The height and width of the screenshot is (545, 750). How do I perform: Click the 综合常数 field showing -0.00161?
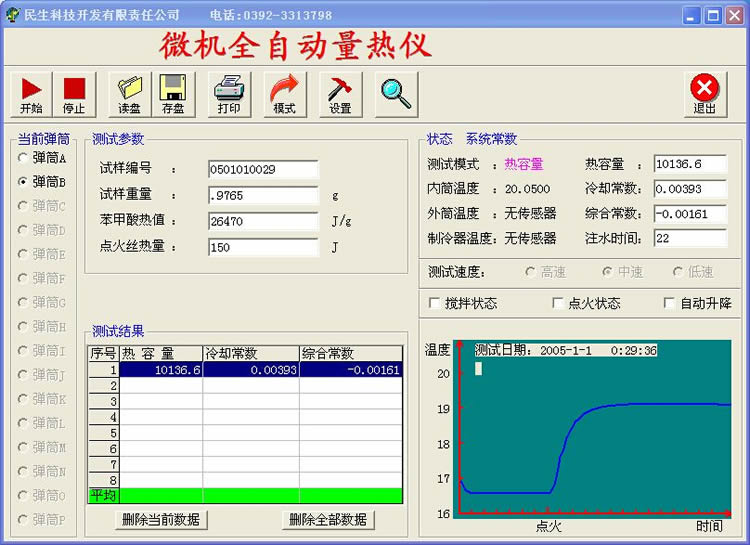pyautogui.click(x=690, y=213)
